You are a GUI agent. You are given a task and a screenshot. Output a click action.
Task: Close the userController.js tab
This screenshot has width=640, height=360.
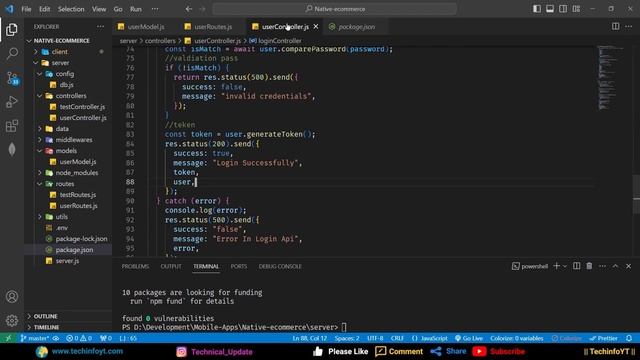[316, 27]
